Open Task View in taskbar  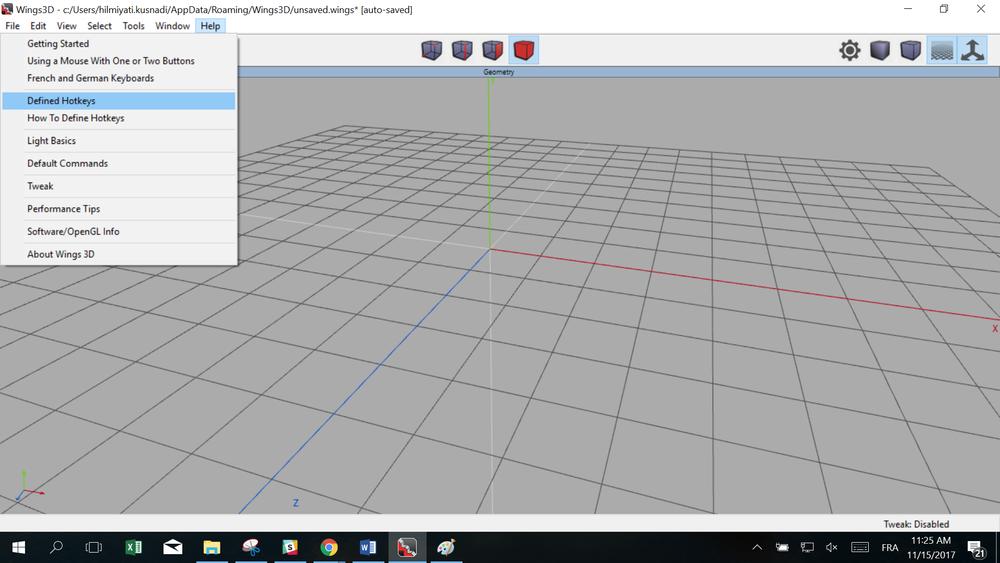coord(94,547)
